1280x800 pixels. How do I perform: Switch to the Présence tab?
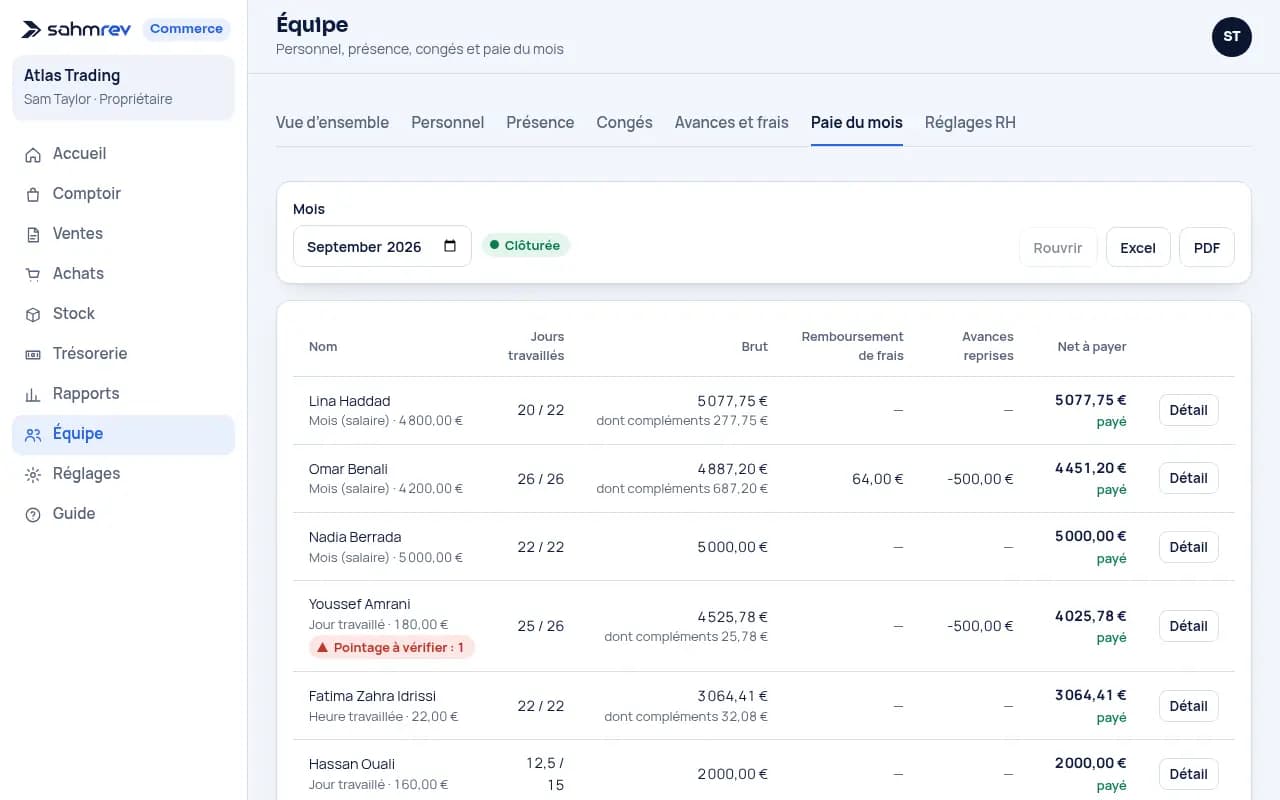(540, 122)
